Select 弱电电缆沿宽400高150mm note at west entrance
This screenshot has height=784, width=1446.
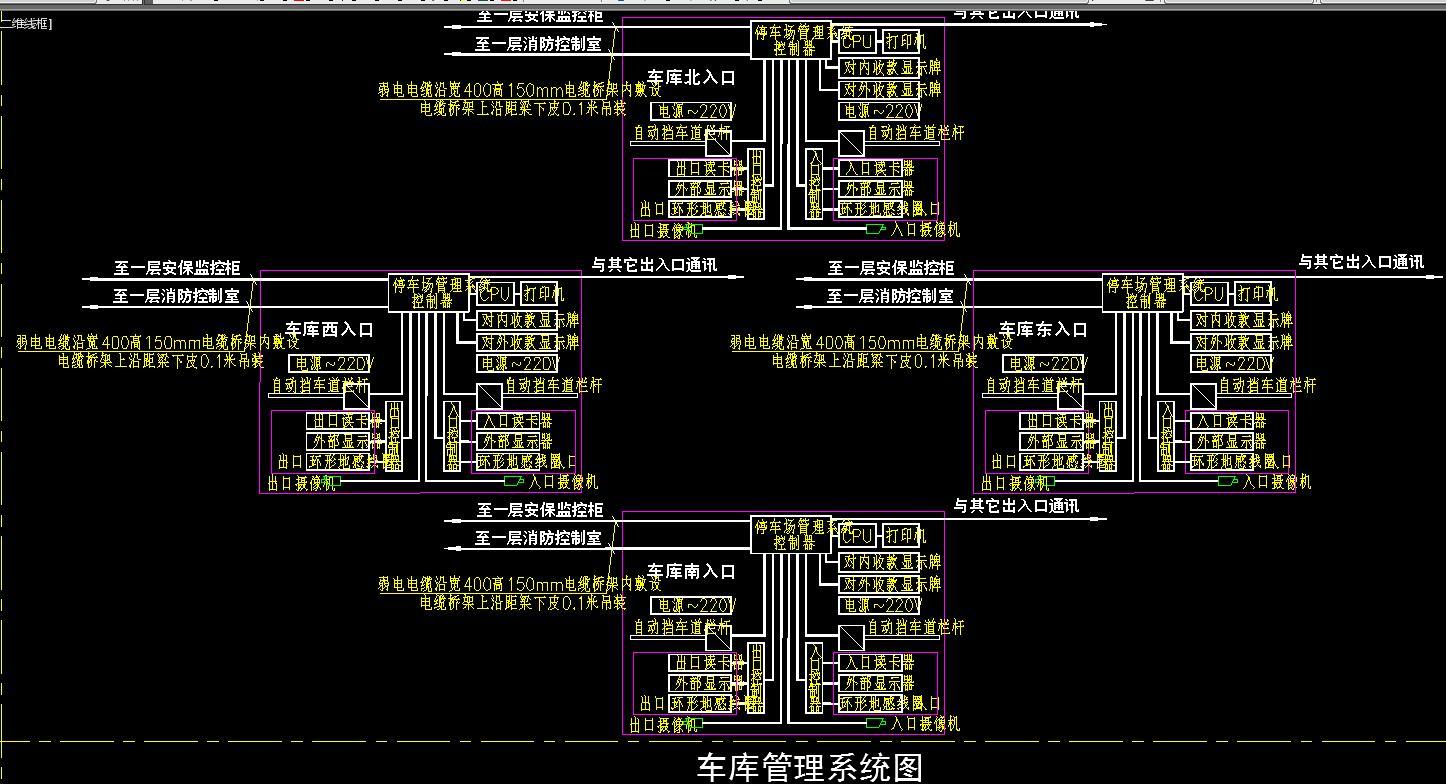(x=157, y=343)
